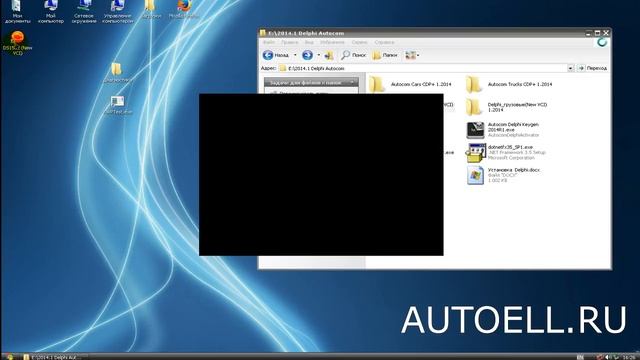This screenshot has width=640, height=360.
Task: Open the Избранное menu
Action: 332,42
